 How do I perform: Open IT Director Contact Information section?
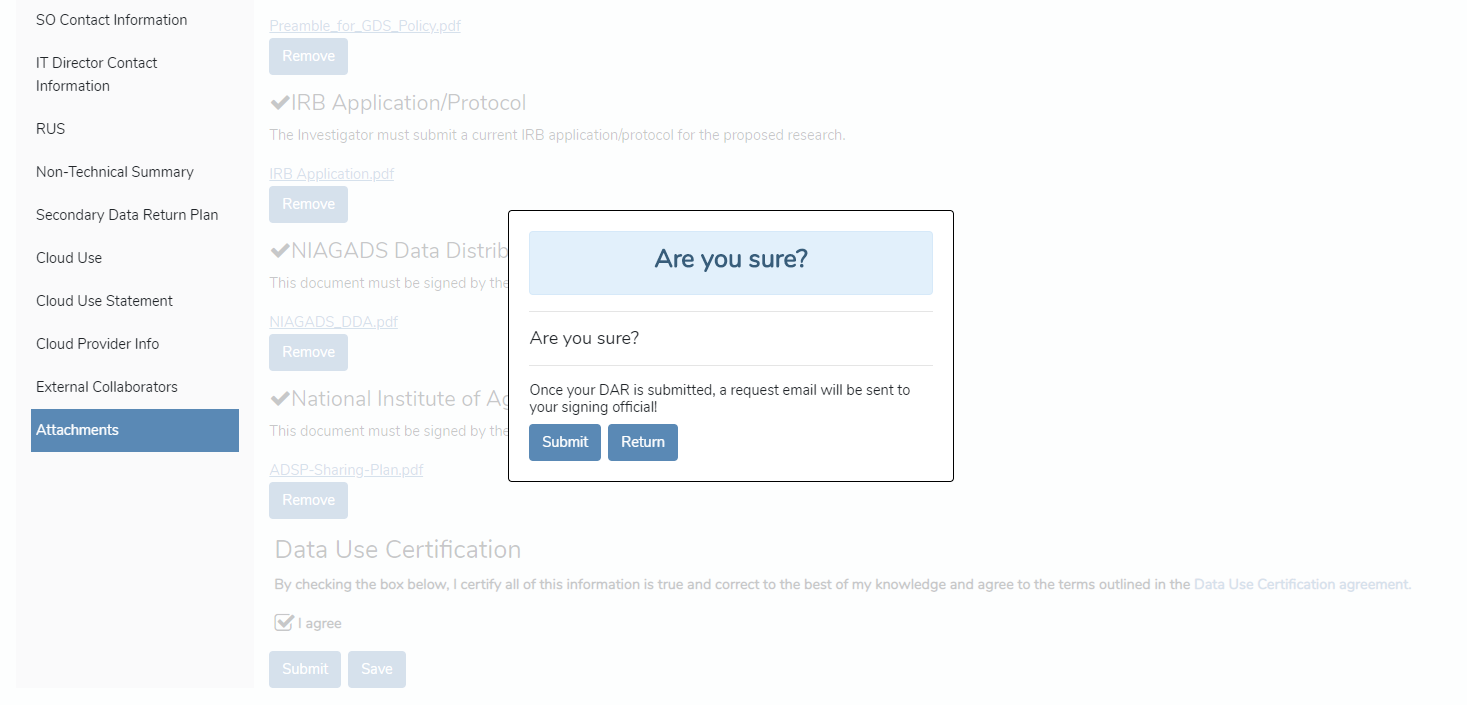point(96,74)
